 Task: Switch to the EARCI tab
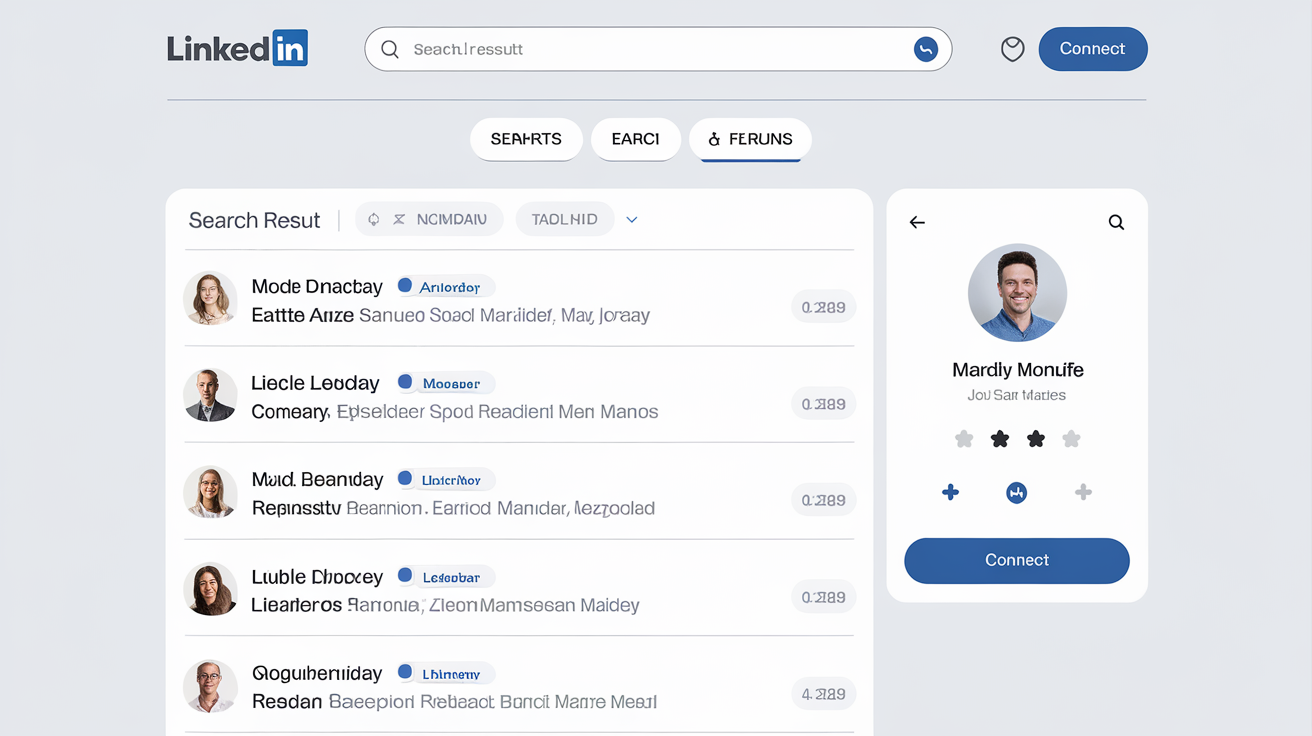click(x=636, y=139)
